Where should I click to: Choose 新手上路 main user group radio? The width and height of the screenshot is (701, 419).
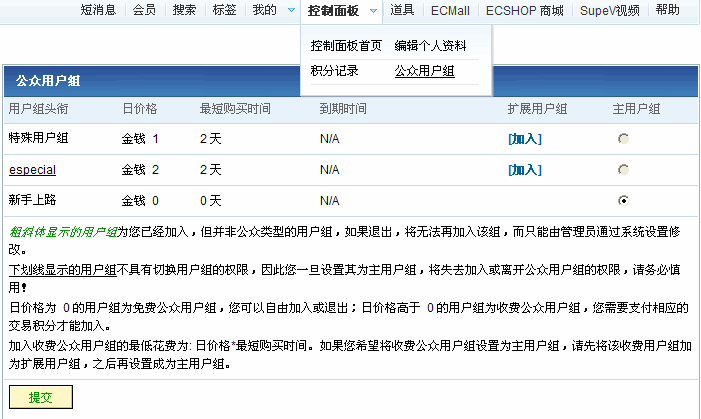(623, 200)
